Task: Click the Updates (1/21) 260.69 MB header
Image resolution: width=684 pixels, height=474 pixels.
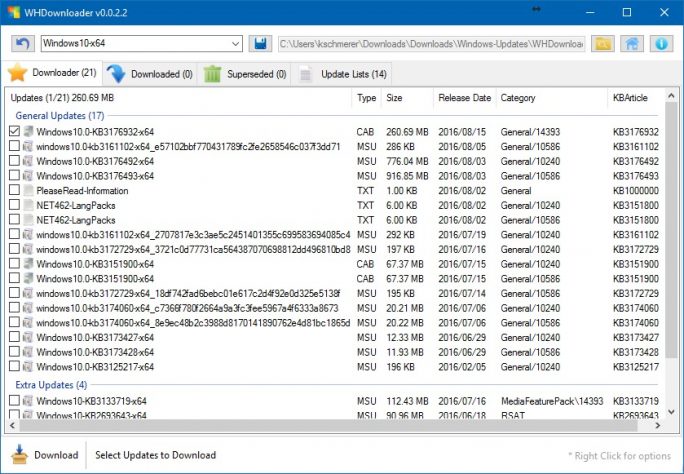Action: point(62,98)
